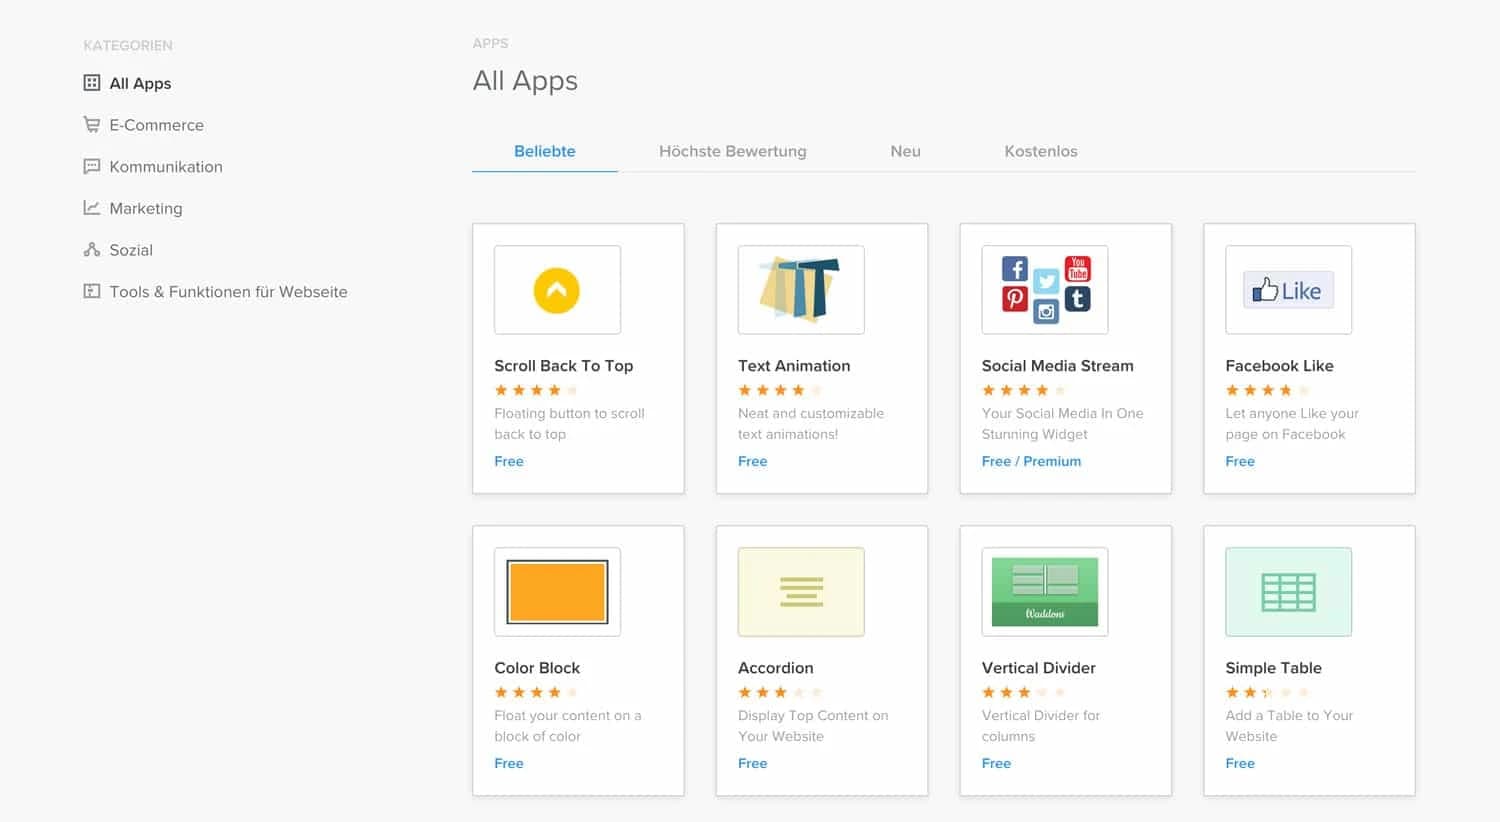Click the Scroll Back To Top arrow icon
The height and width of the screenshot is (822, 1500).
557,290
